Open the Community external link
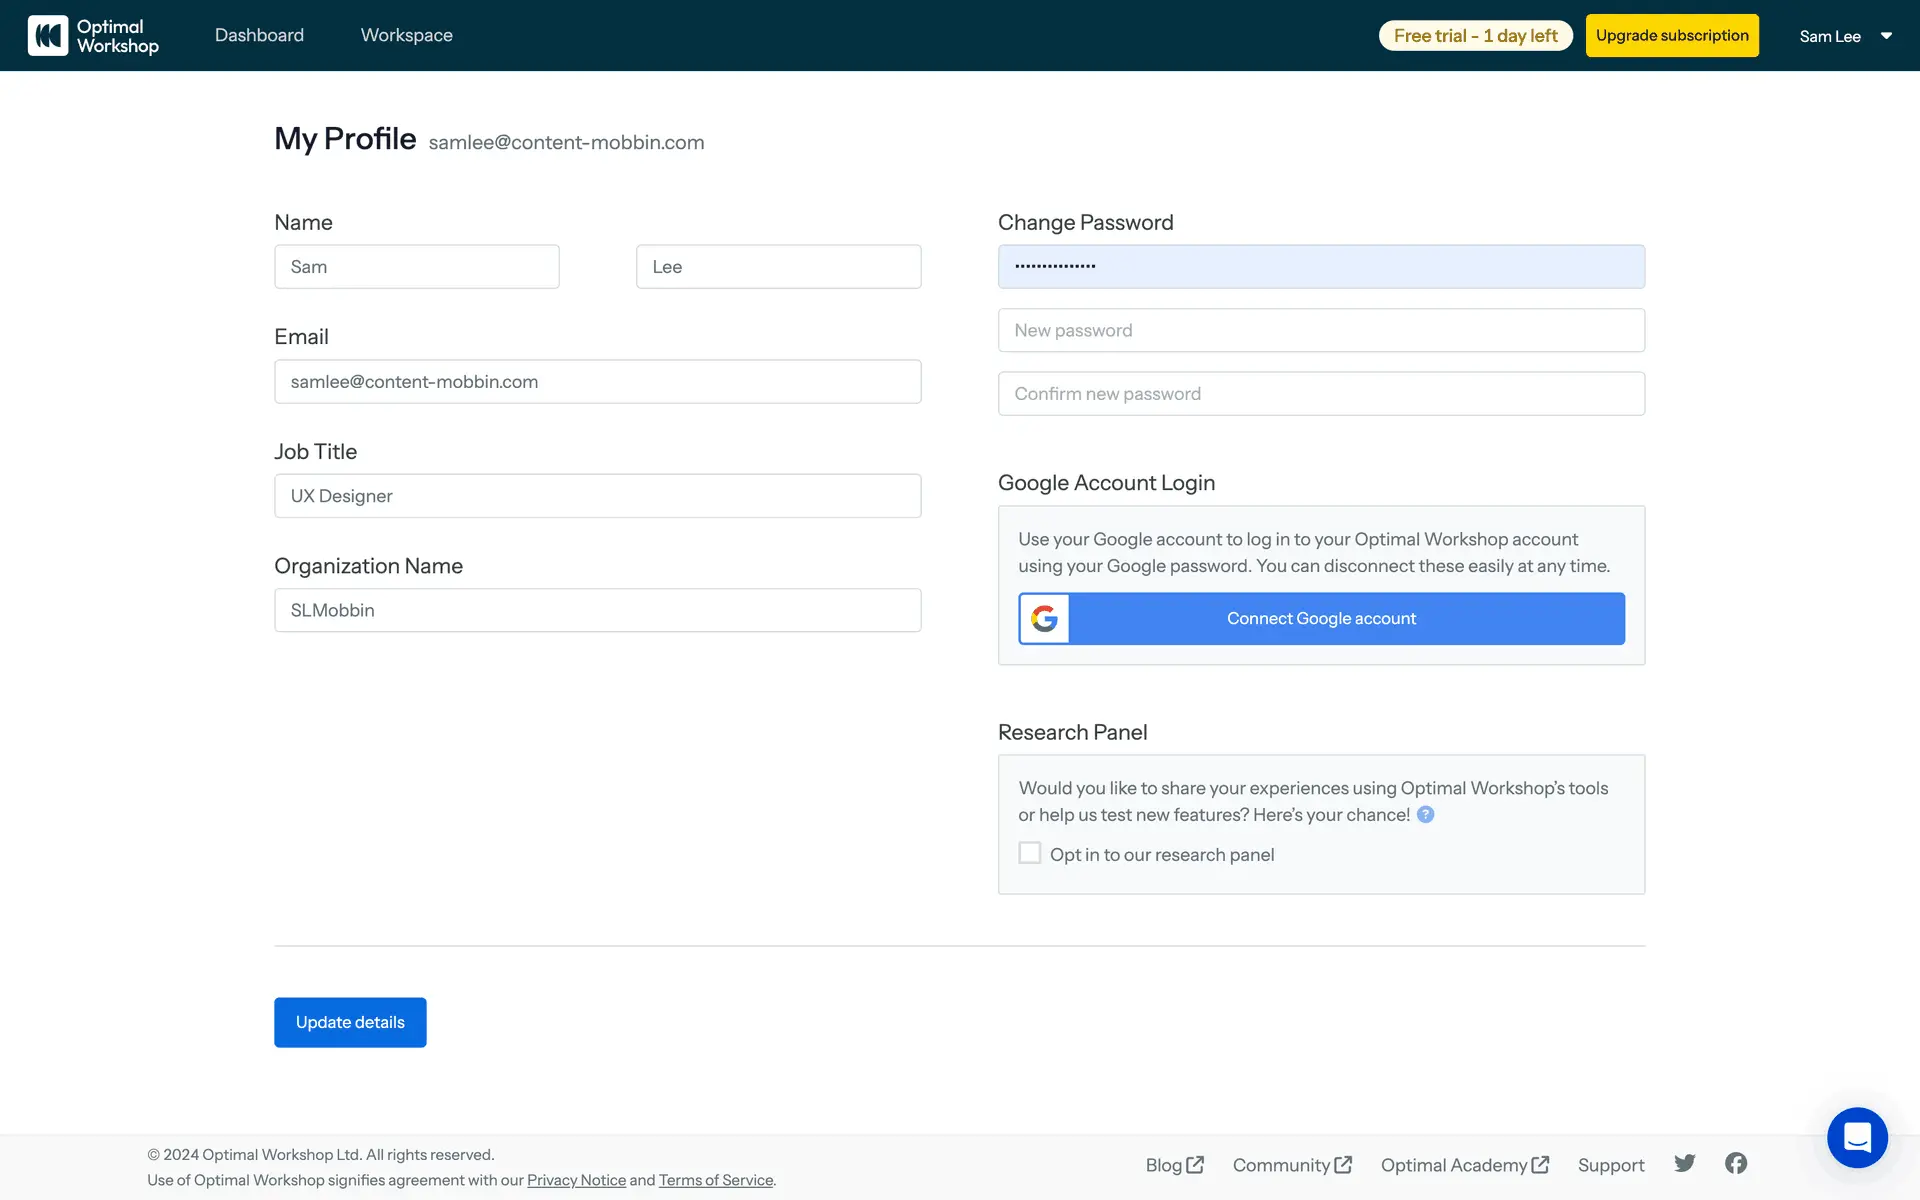Viewport: 1920px width, 1200px height. tap(1291, 1165)
